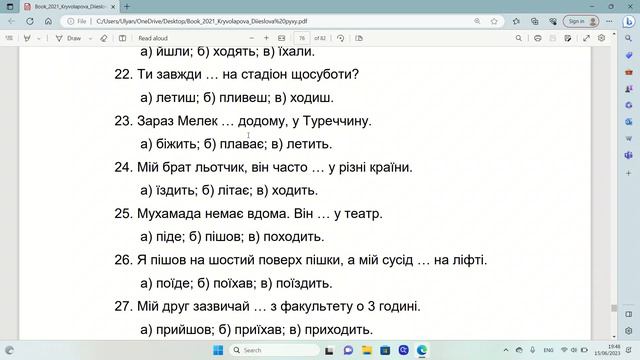Open a new browser tab

pyautogui.click(x=127, y=7)
